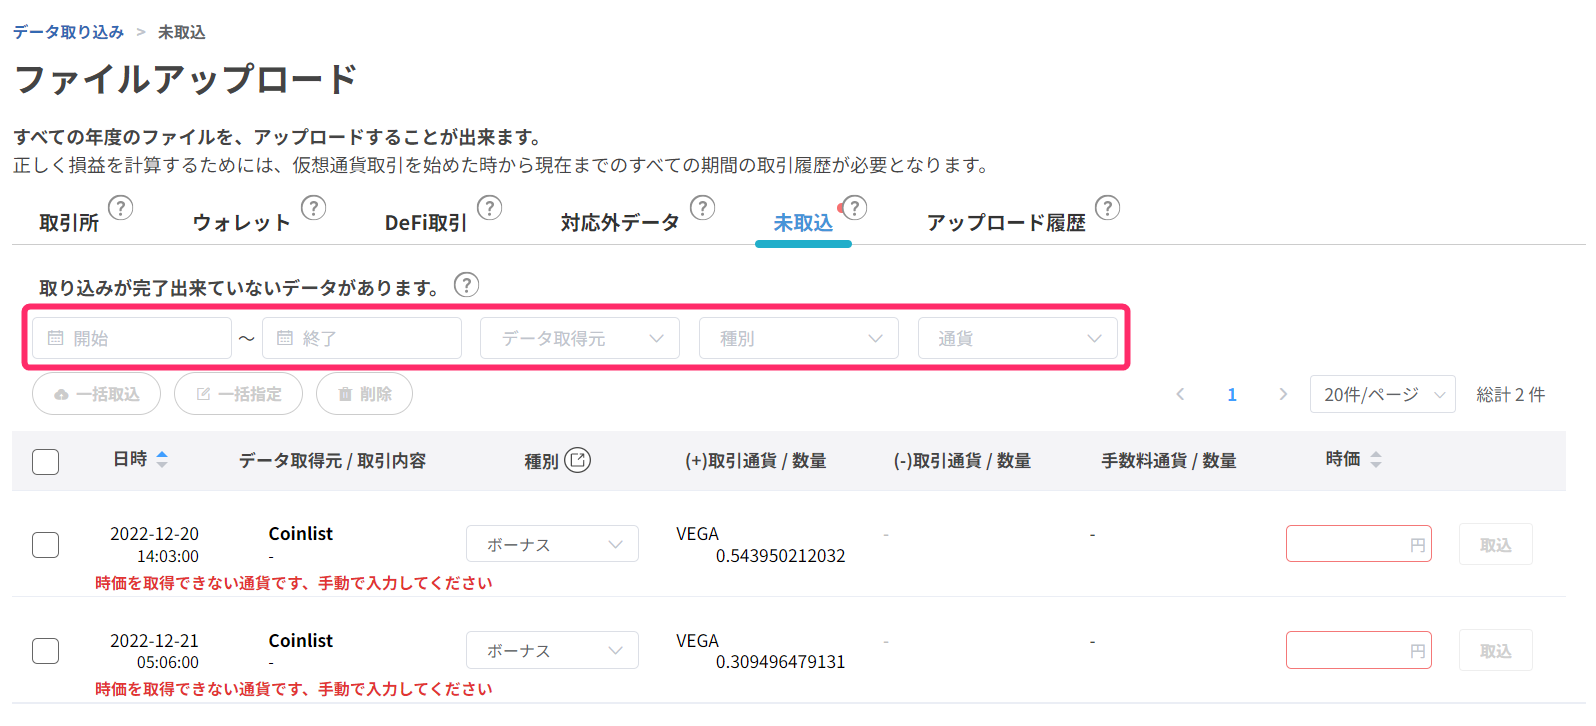Open ボーナス dropdown in 2022-12-21 row
The height and width of the screenshot is (726, 1596).
tap(552, 650)
